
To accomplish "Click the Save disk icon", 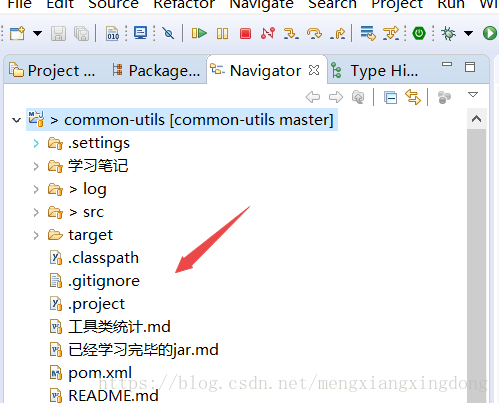I will (x=58, y=33).
